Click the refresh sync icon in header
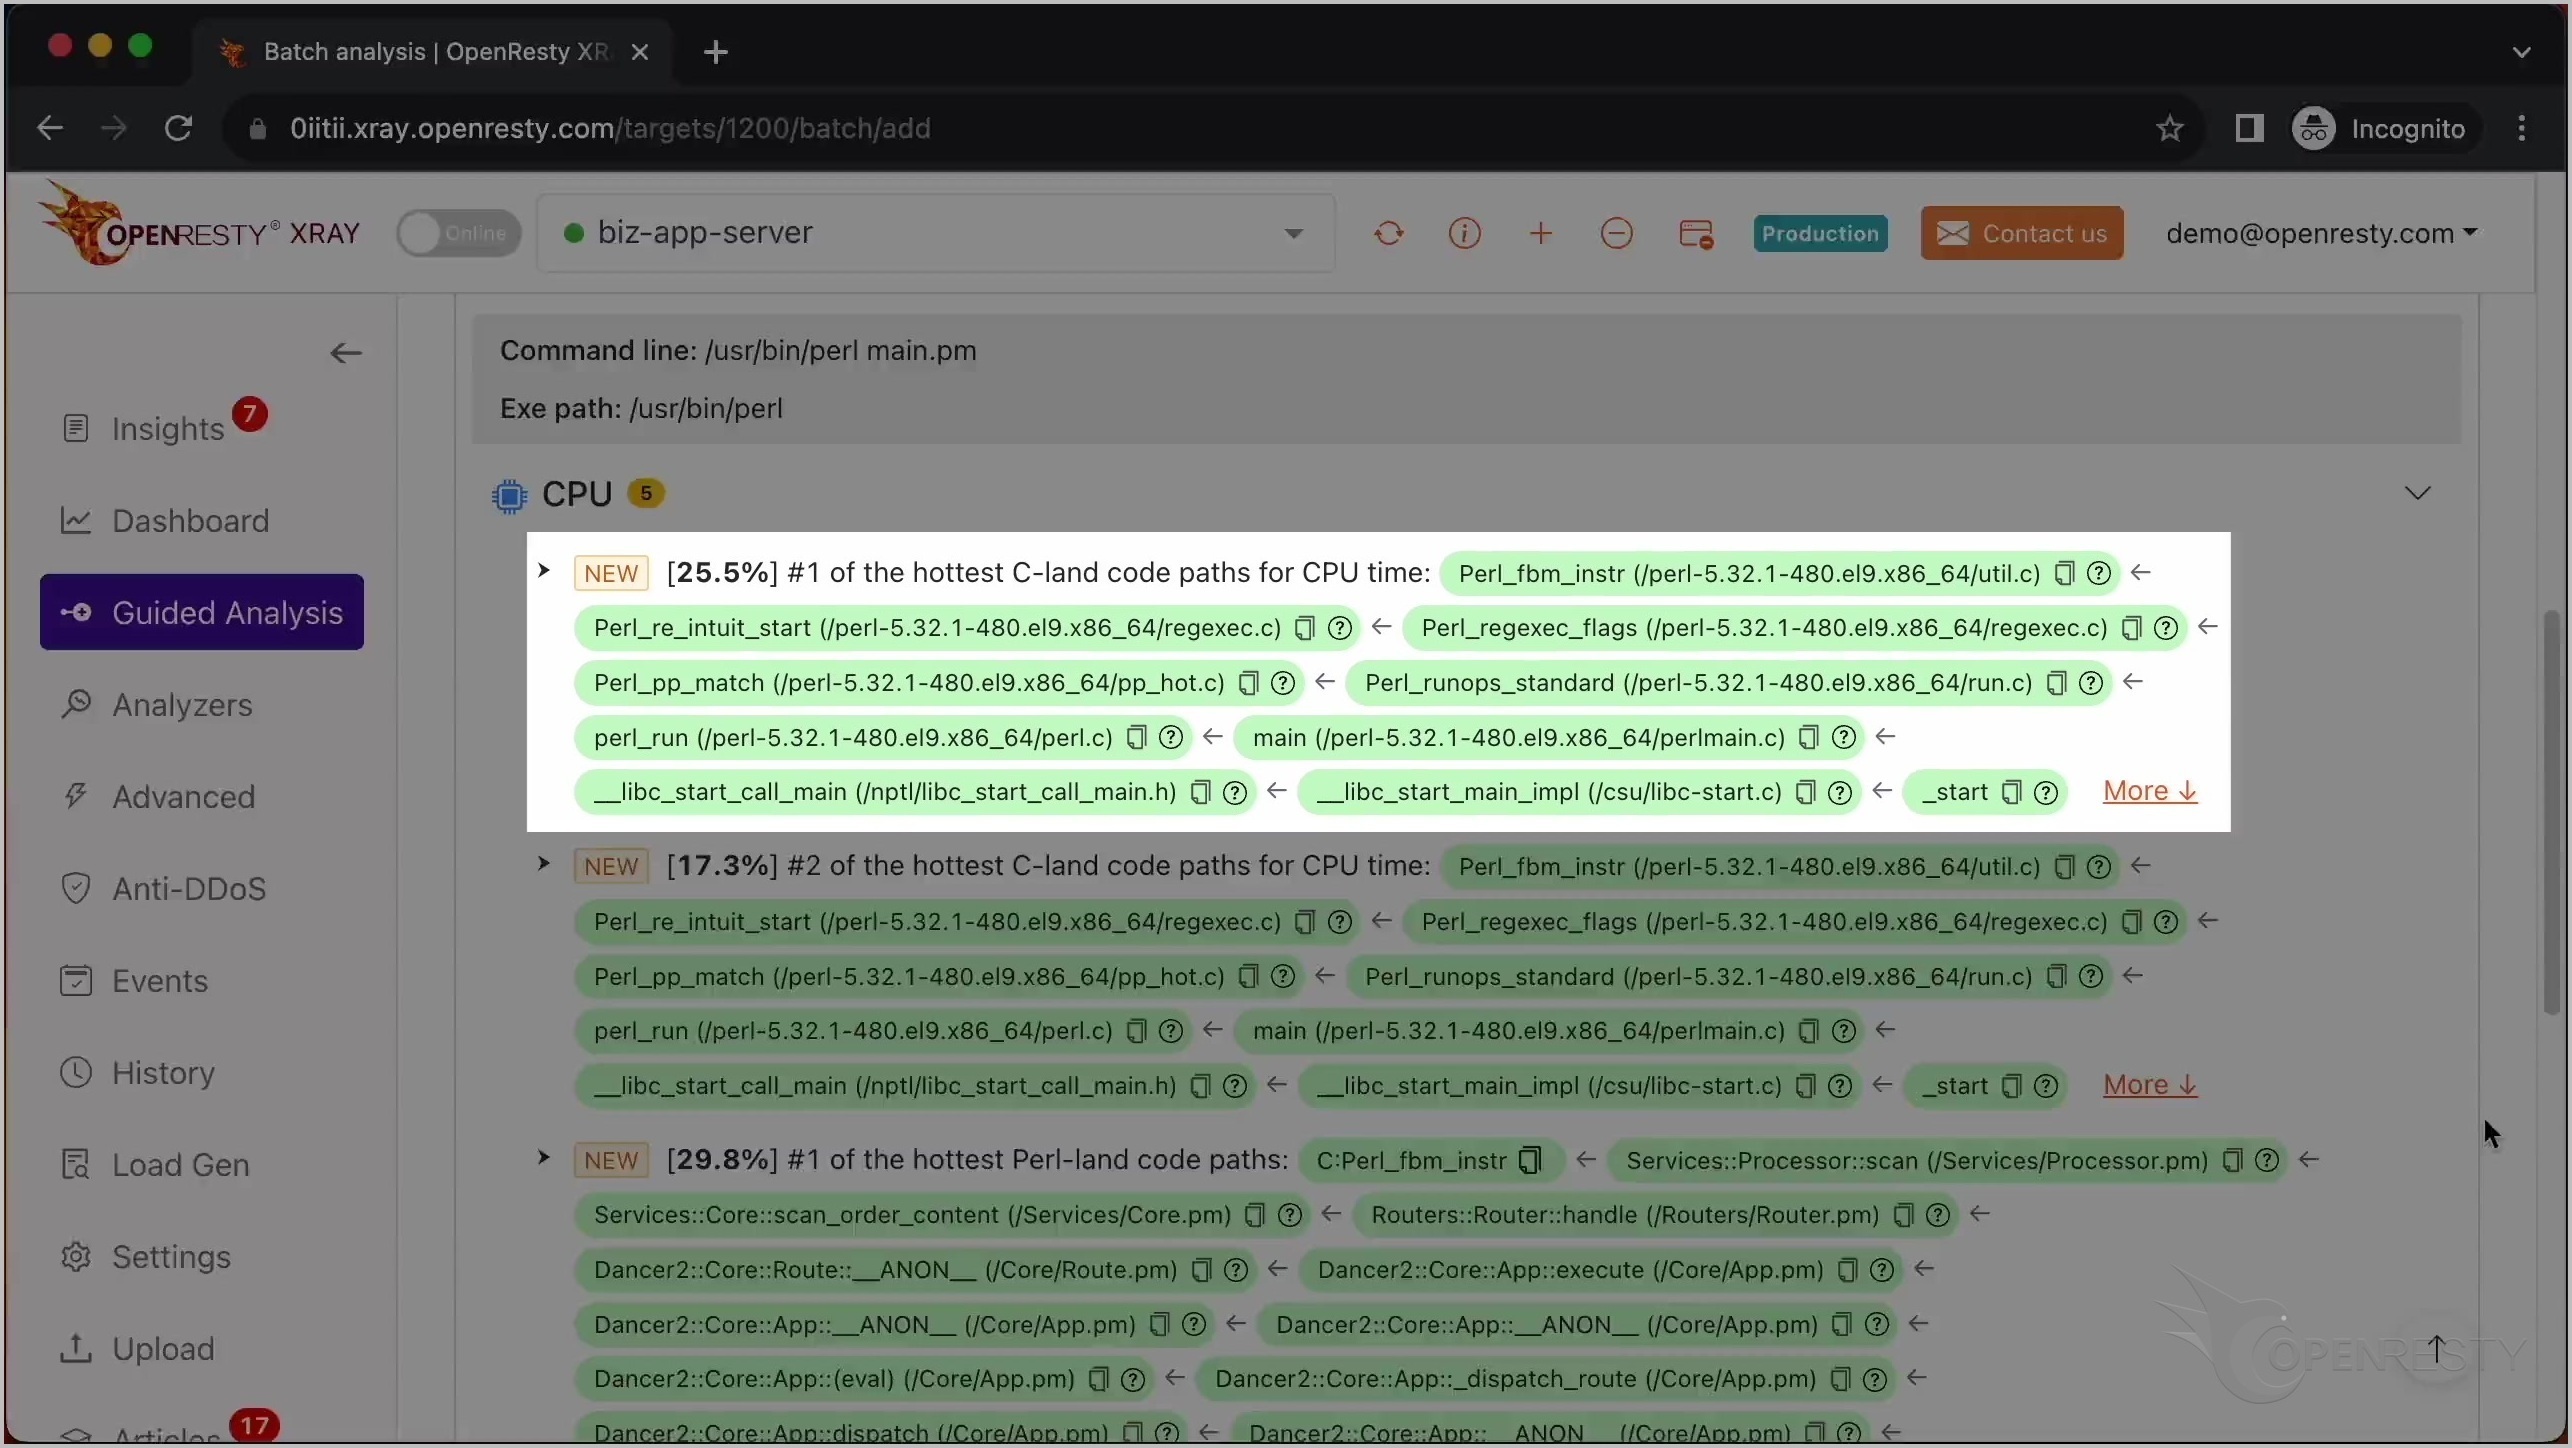 pyautogui.click(x=1388, y=234)
